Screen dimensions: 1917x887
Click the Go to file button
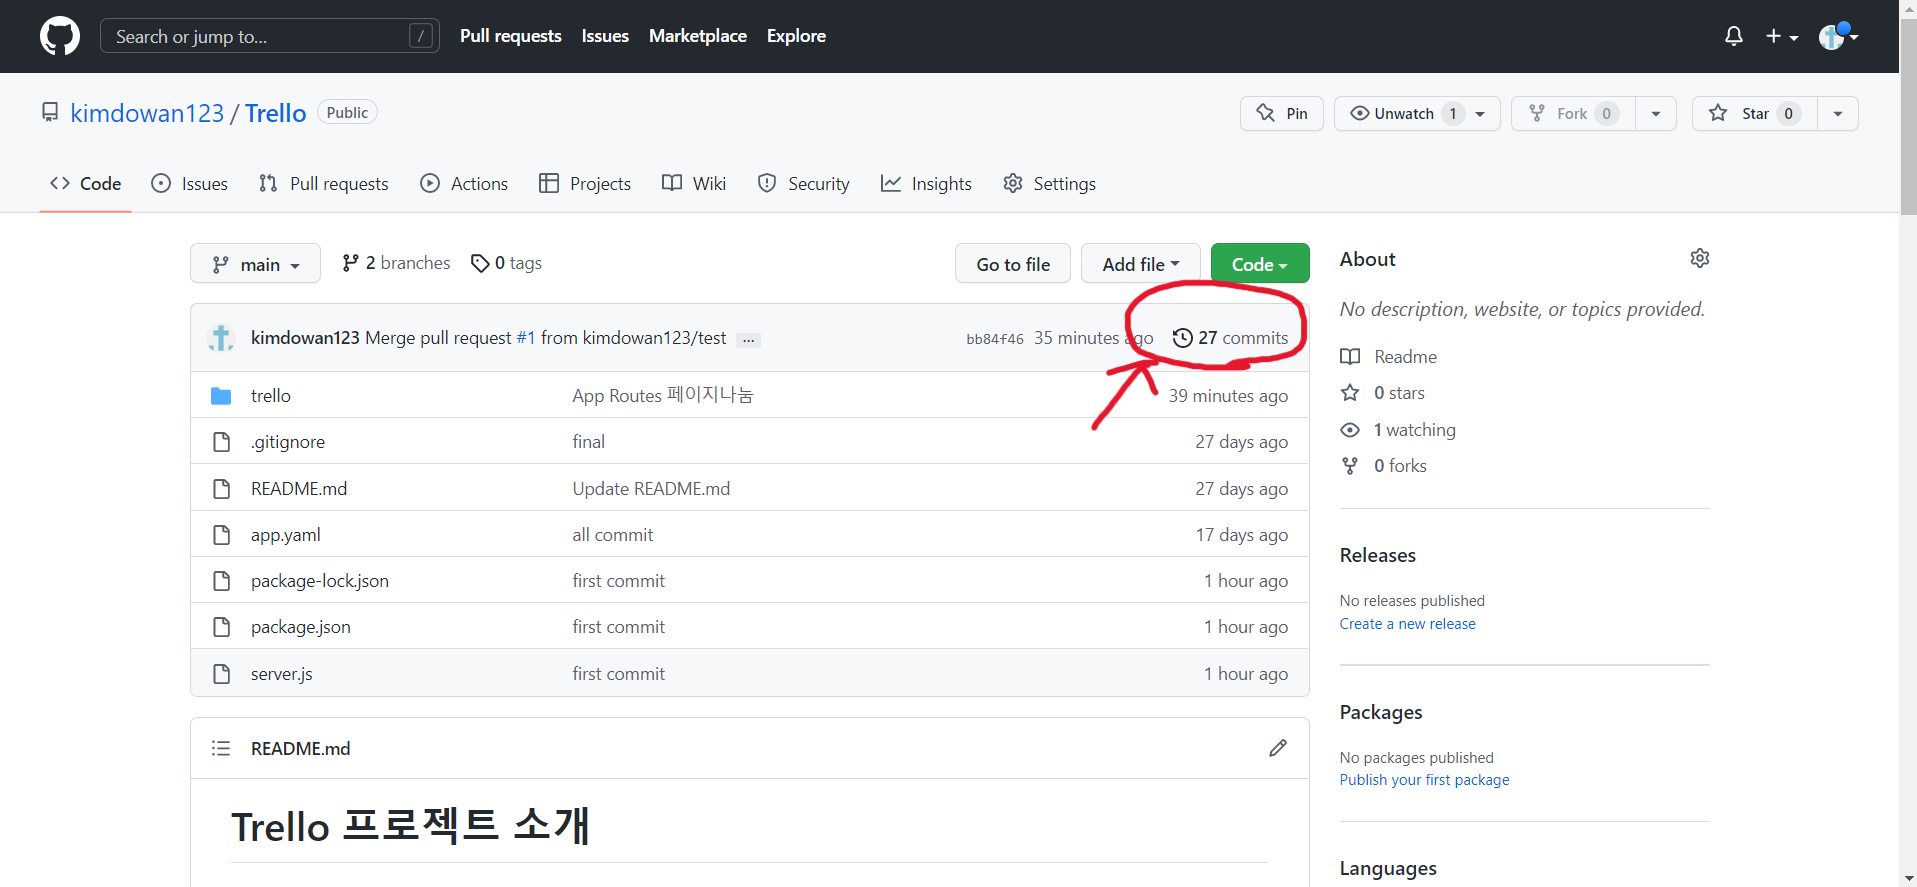[x=1013, y=264]
